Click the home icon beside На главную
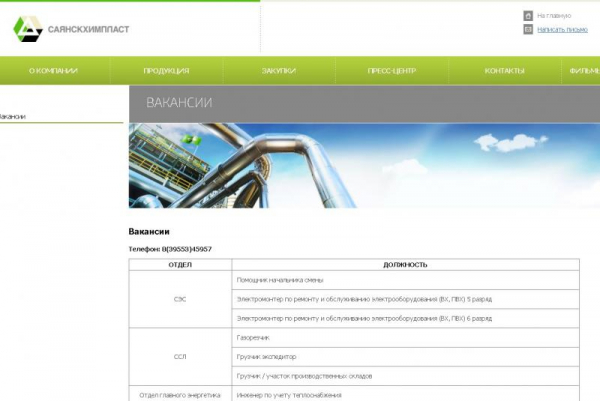 (x=528, y=15)
